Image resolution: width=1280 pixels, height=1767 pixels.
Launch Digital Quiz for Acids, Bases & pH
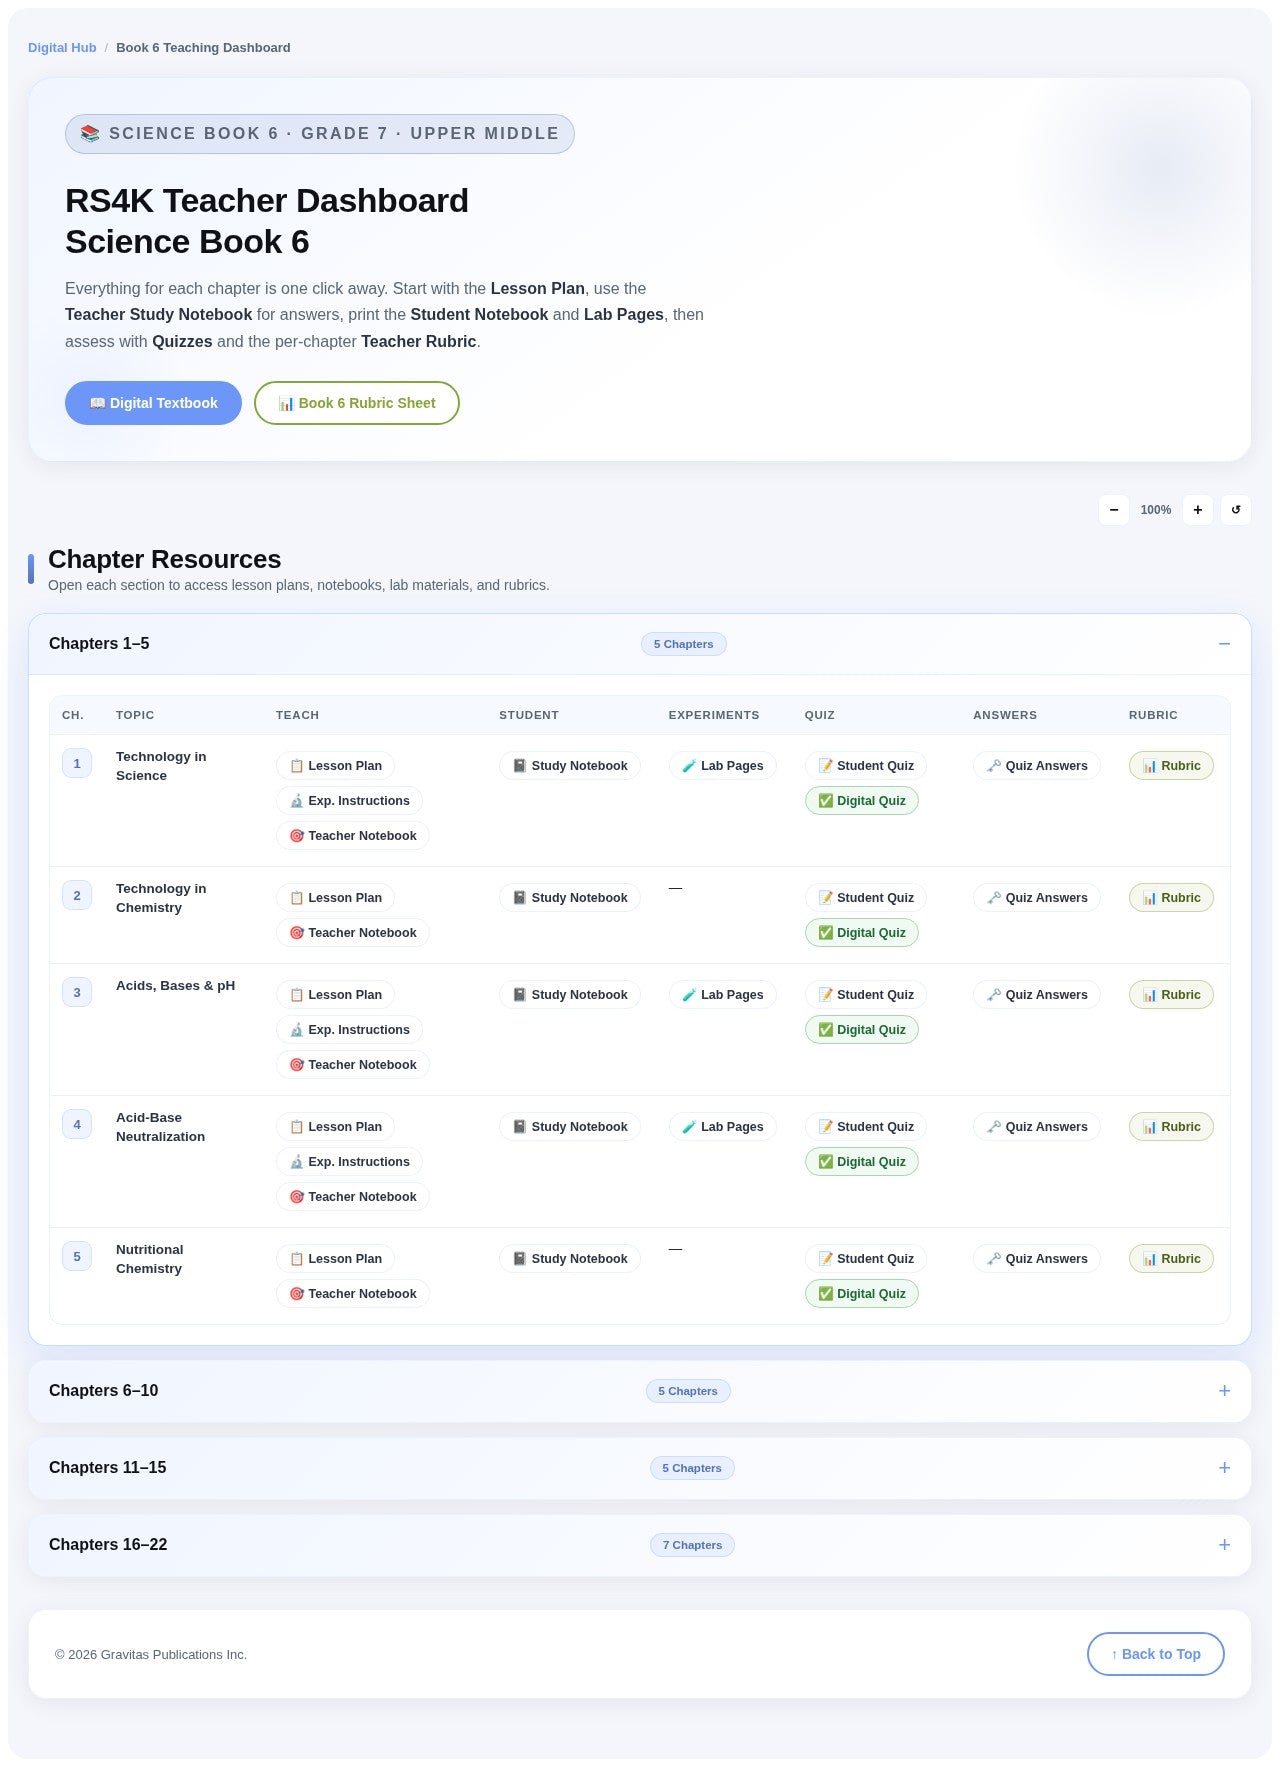point(862,1030)
